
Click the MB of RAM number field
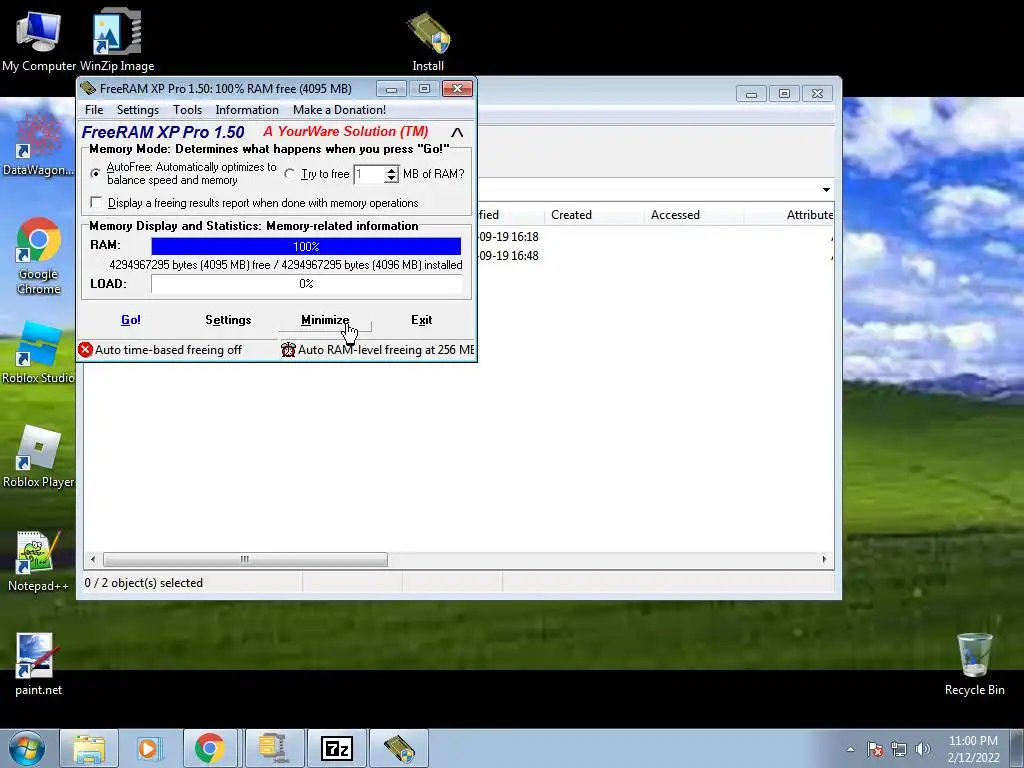point(369,174)
